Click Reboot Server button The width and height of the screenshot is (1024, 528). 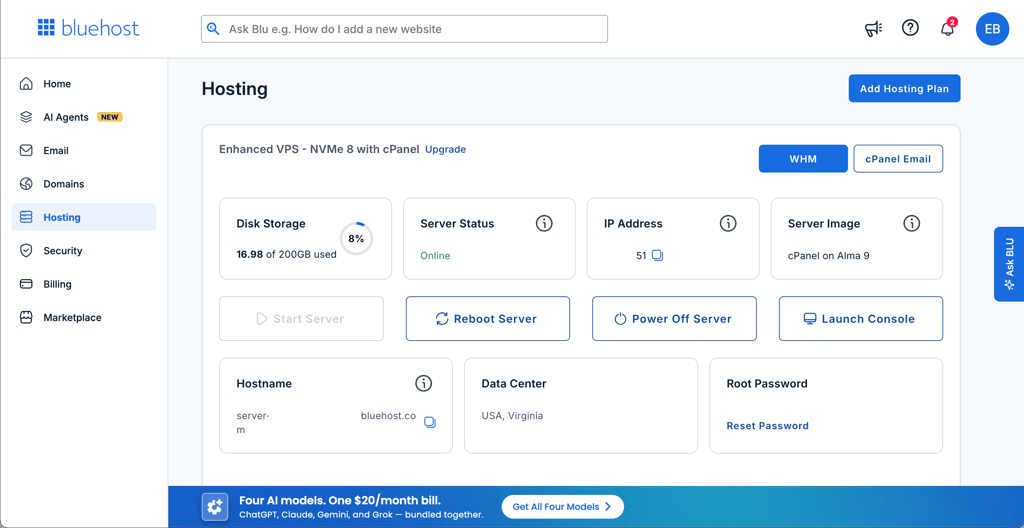[x=488, y=319]
